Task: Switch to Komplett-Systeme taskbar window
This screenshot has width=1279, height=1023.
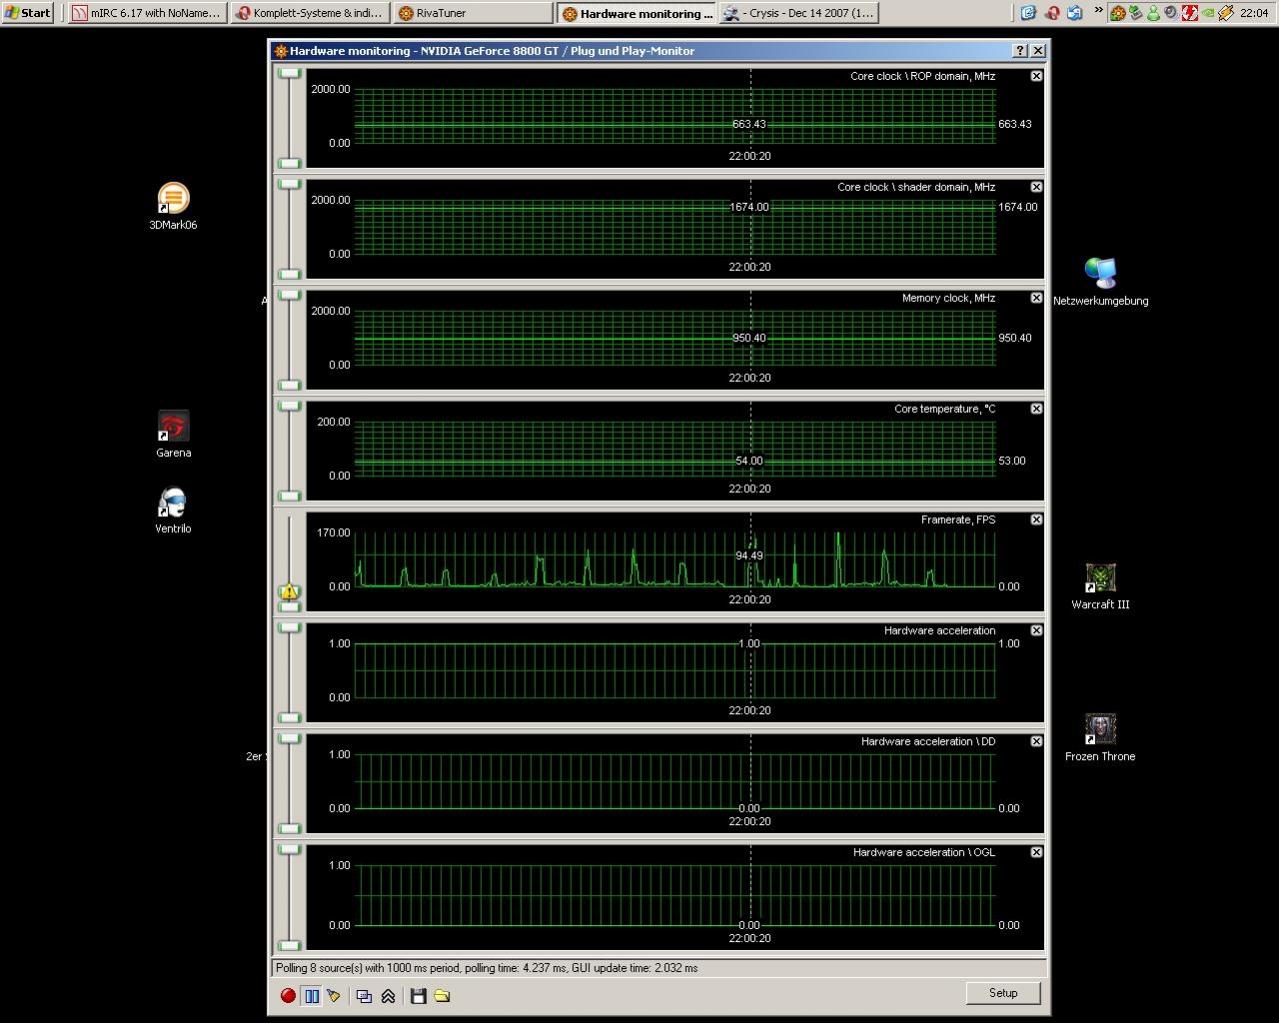Action: pyautogui.click(x=309, y=13)
